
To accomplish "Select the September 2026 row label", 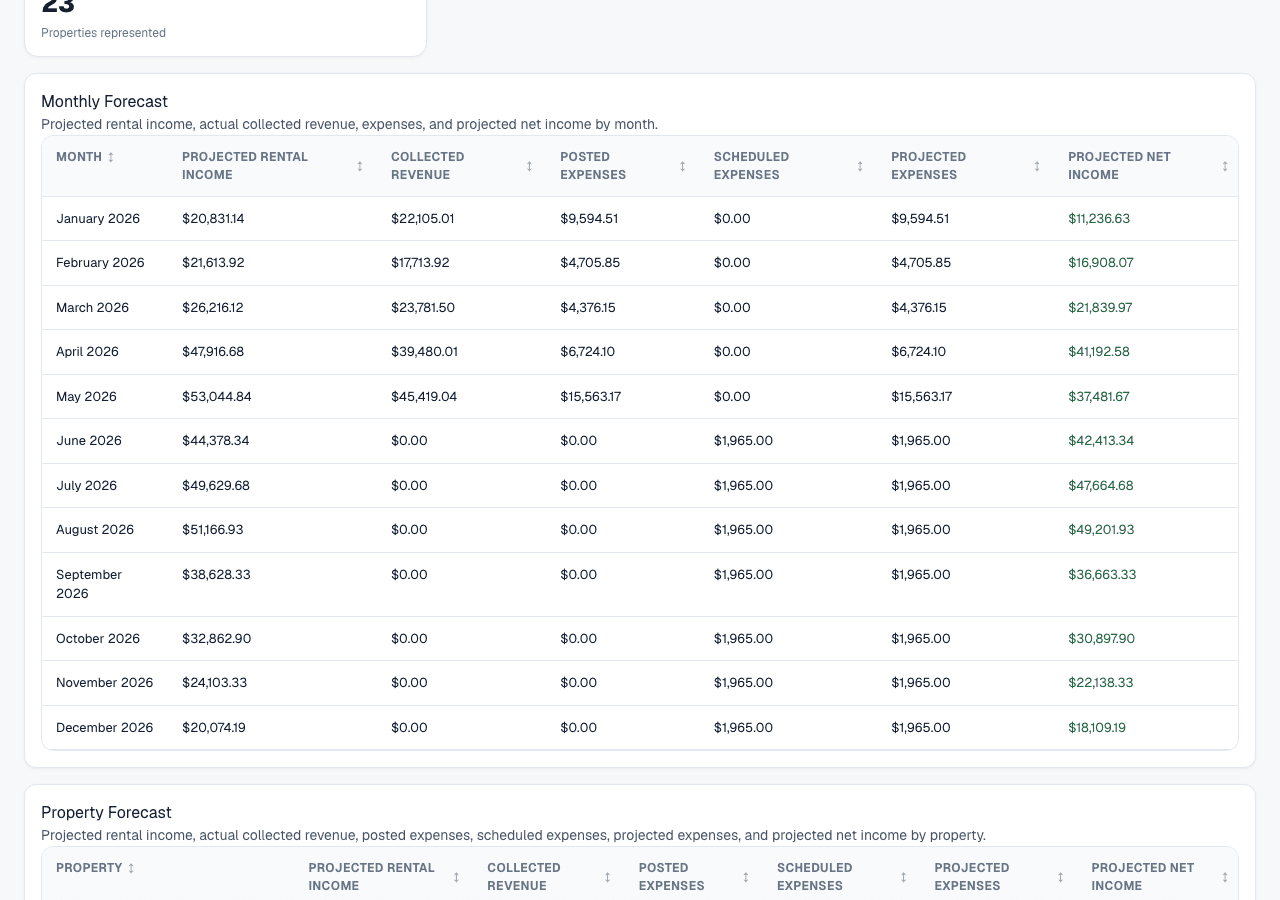I will [89, 584].
